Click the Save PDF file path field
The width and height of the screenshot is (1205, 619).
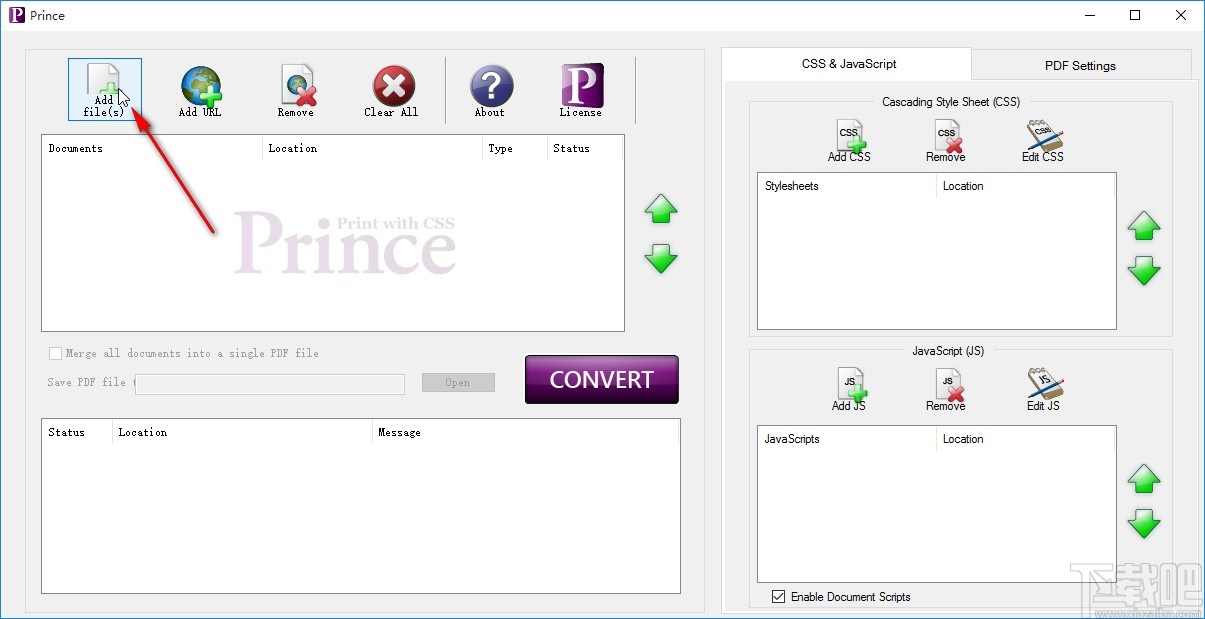(270, 384)
